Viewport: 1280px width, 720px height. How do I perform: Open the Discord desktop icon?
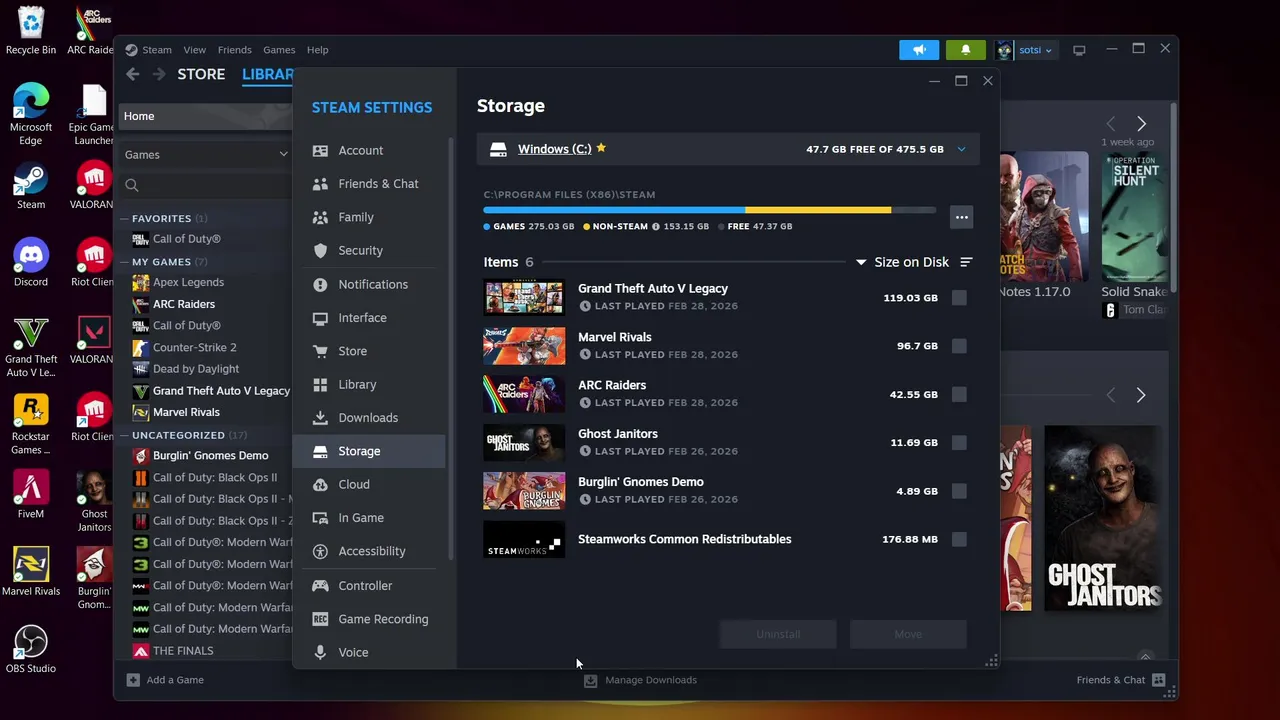[31, 262]
